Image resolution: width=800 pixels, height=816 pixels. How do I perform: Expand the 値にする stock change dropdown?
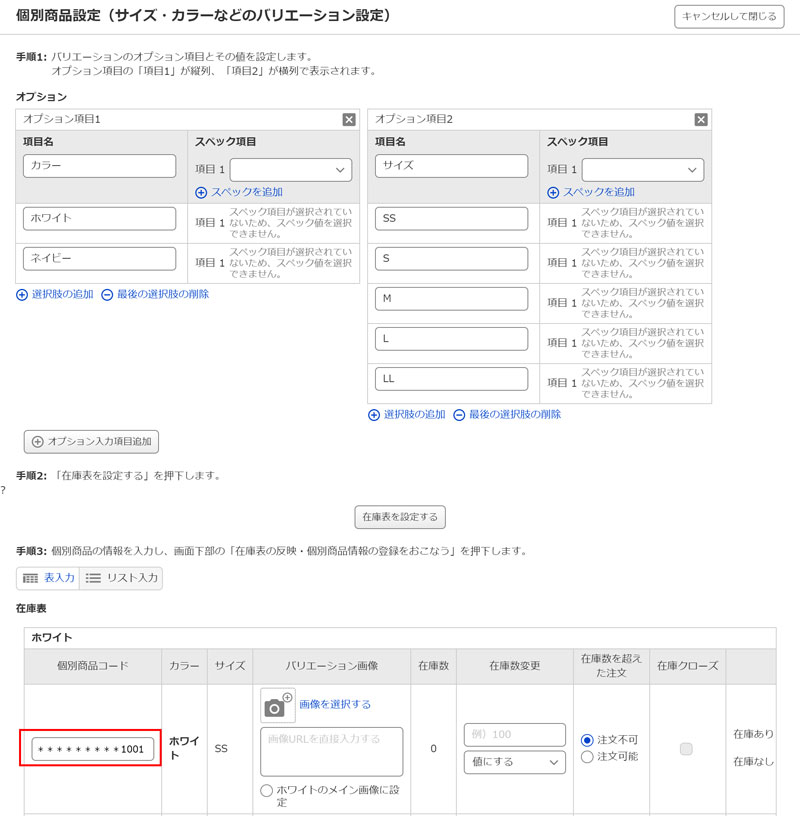pyautogui.click(x=514, y=762)
